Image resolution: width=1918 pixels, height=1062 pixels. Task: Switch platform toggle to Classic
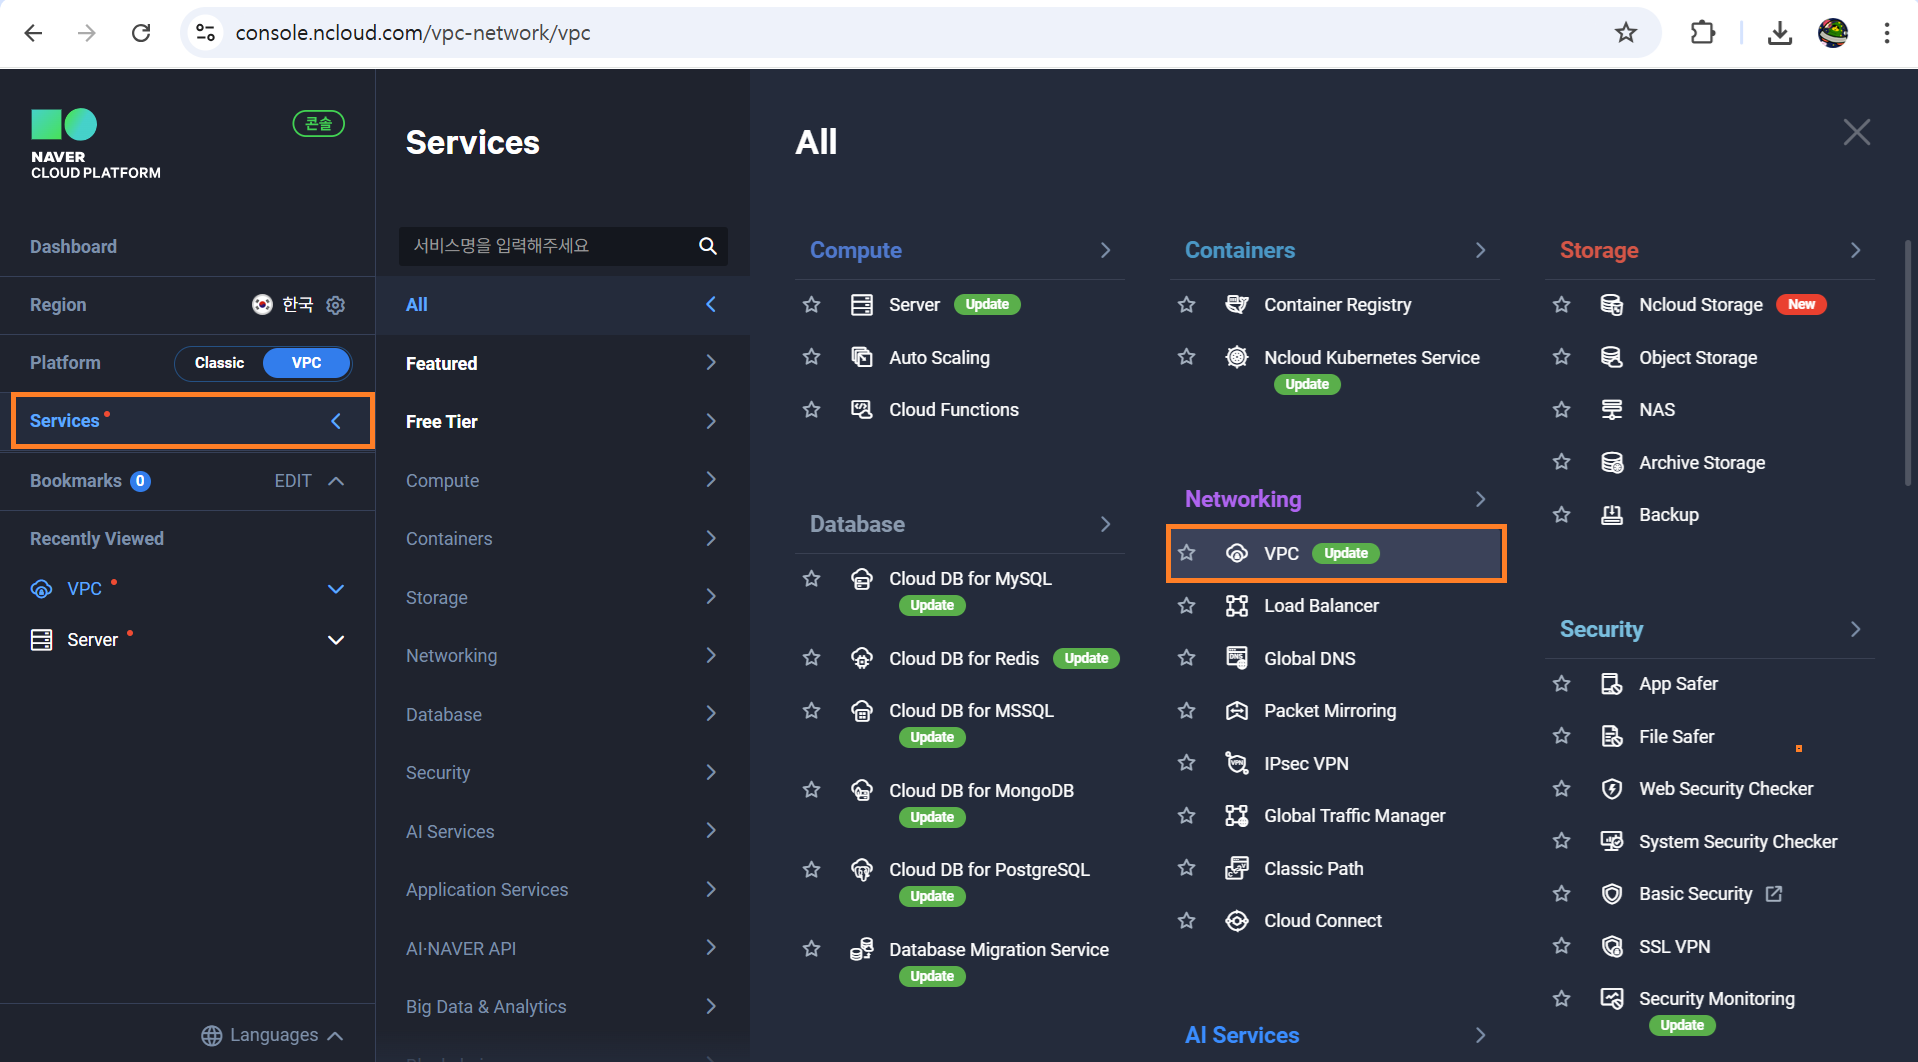pos(219,363)
